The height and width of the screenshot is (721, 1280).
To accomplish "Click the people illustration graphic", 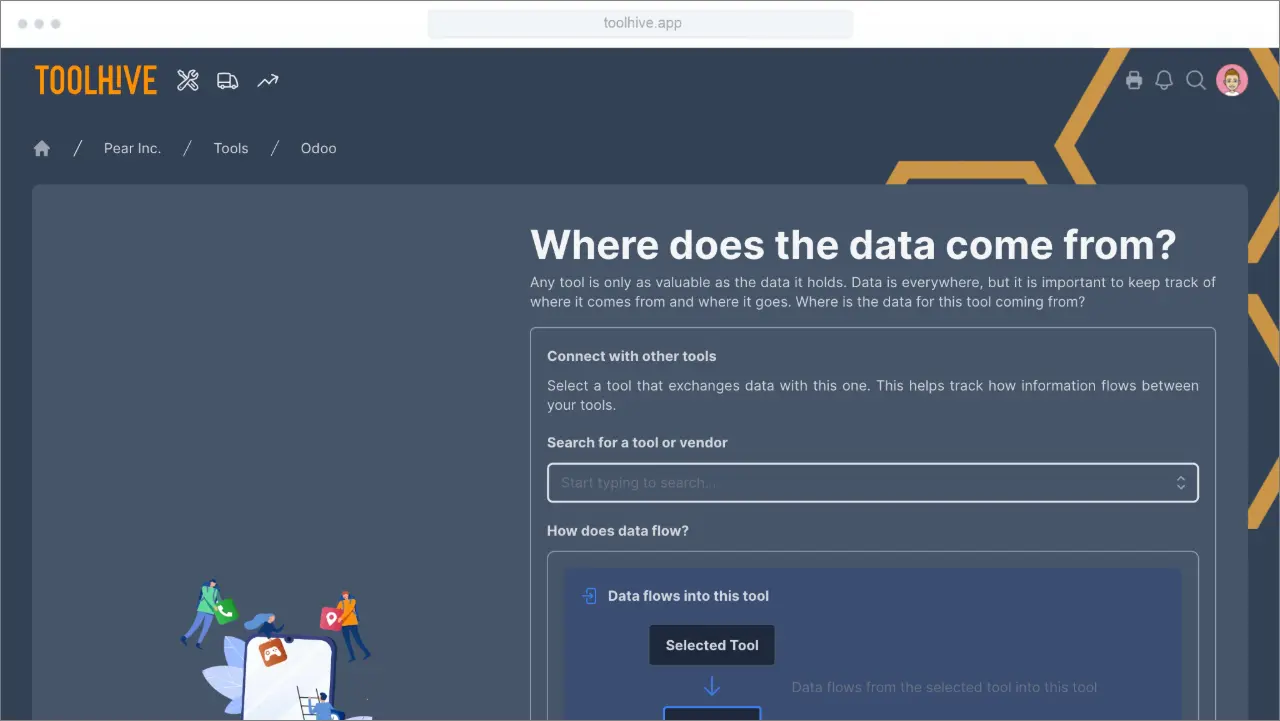I will 280,650.
